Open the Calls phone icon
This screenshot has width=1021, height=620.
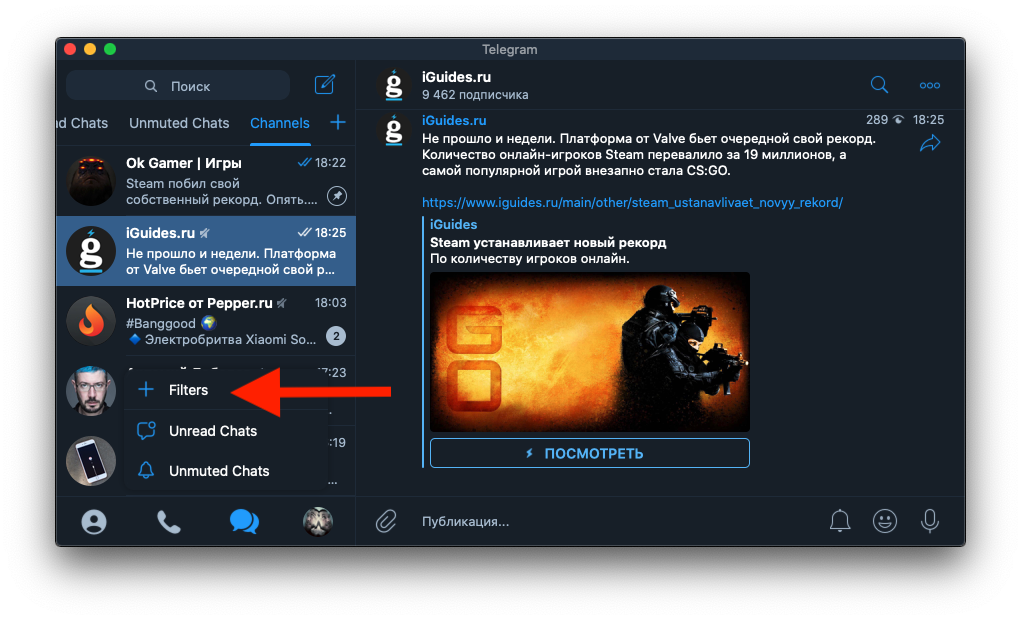pyautogui.click(x=169, y=522)
